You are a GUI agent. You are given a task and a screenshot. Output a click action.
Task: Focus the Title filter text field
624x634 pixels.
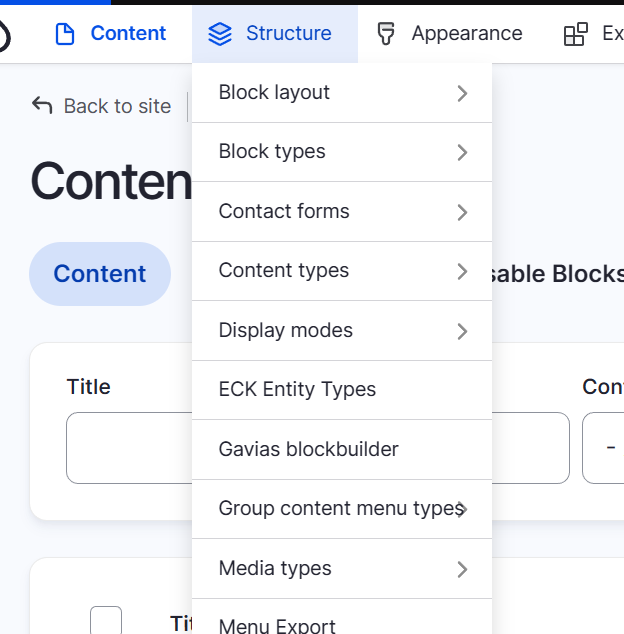(128, 448)
